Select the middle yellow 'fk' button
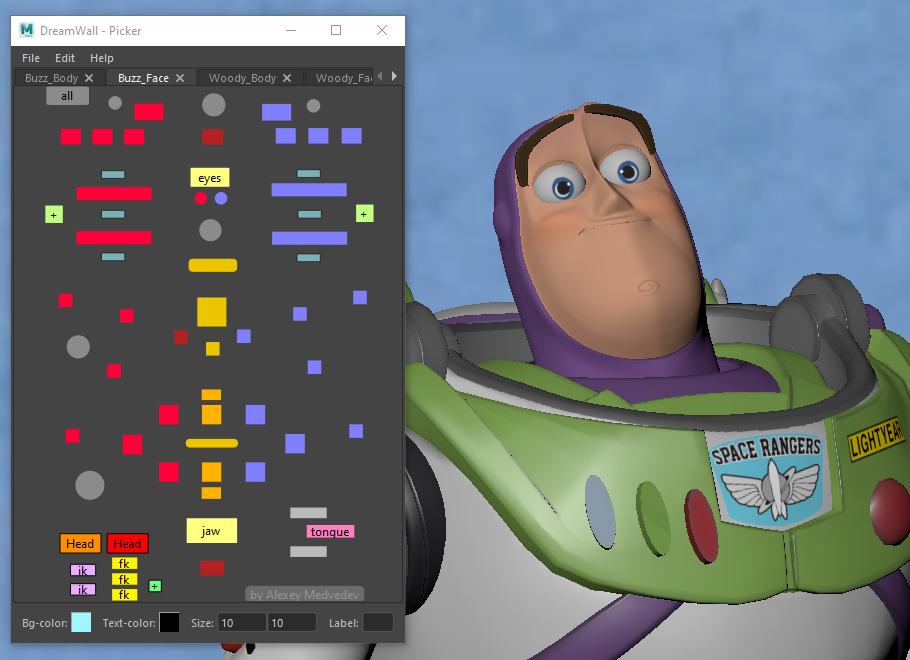 [124, 579]
